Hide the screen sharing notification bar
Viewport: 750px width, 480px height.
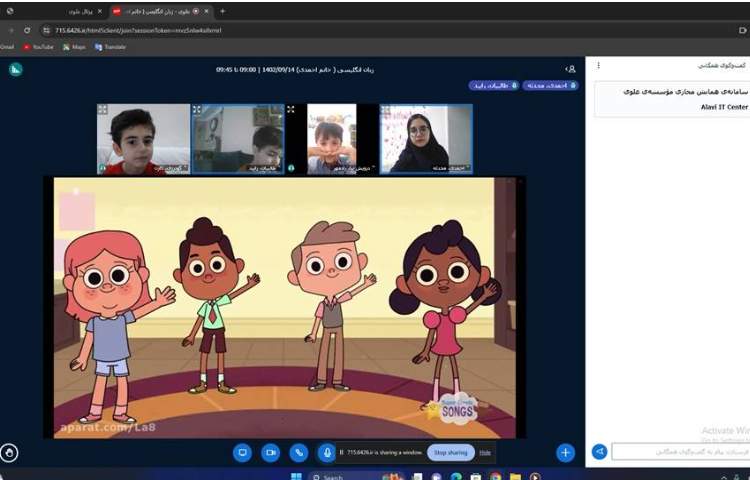point(485,452)
